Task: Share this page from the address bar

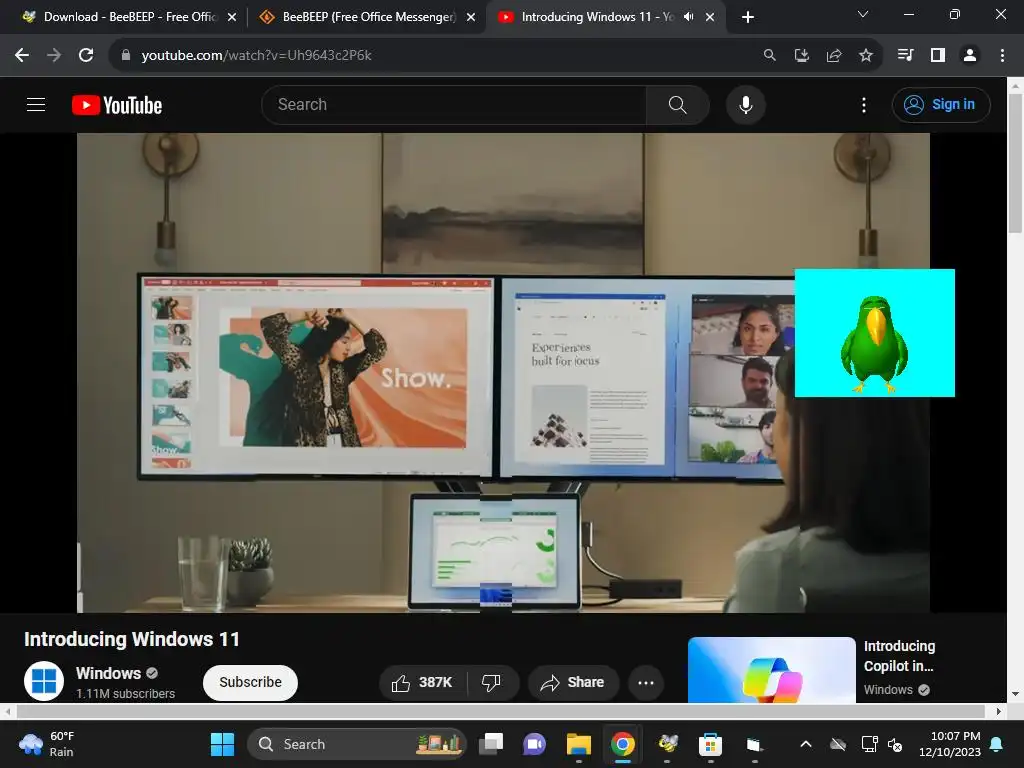Action: (833, 55)
